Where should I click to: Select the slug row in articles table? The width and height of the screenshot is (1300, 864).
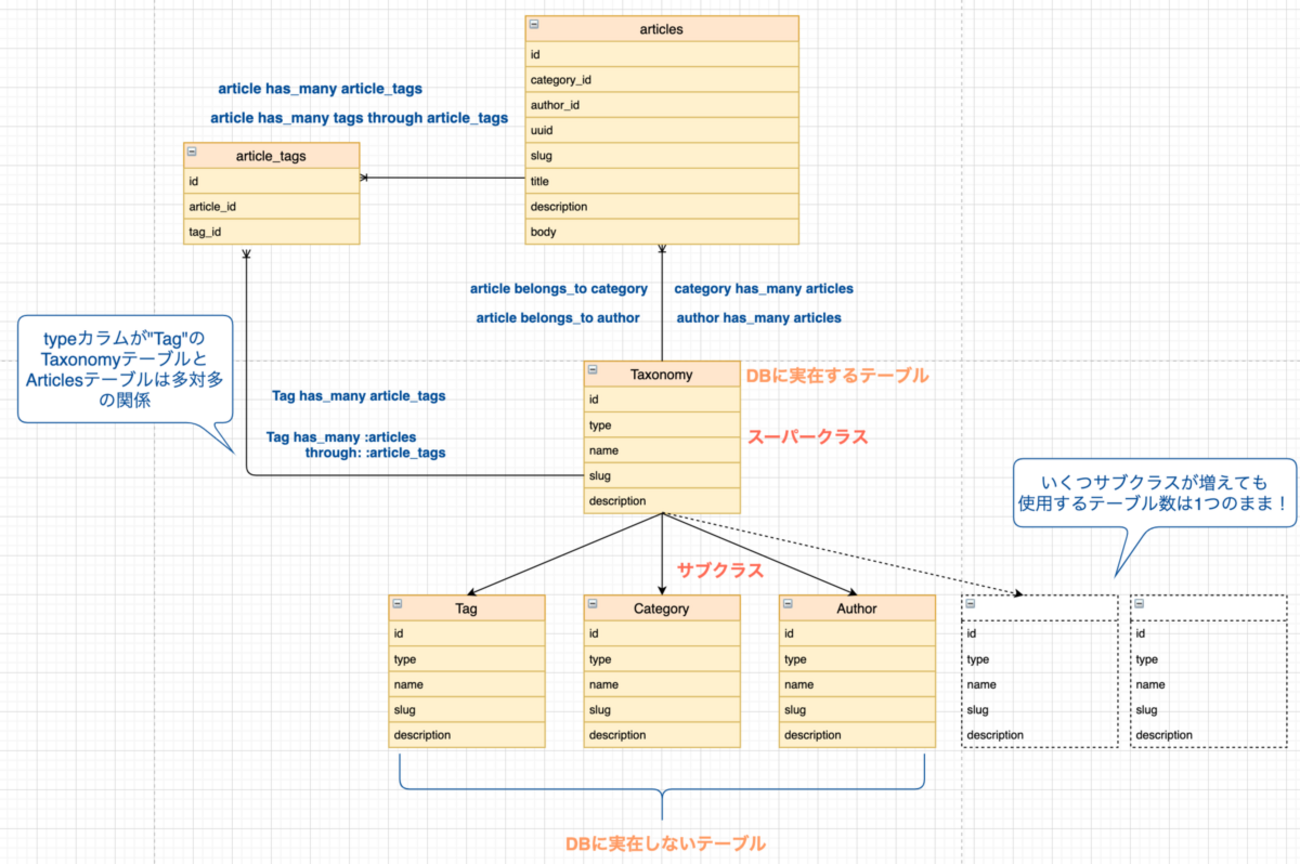point(662,156)
